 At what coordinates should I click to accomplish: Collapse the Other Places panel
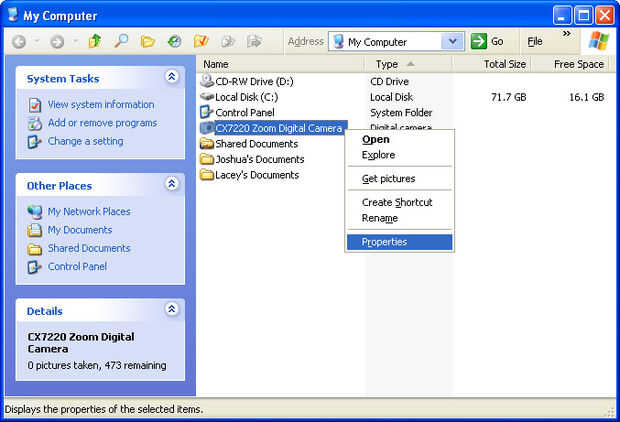coord(172,184)
